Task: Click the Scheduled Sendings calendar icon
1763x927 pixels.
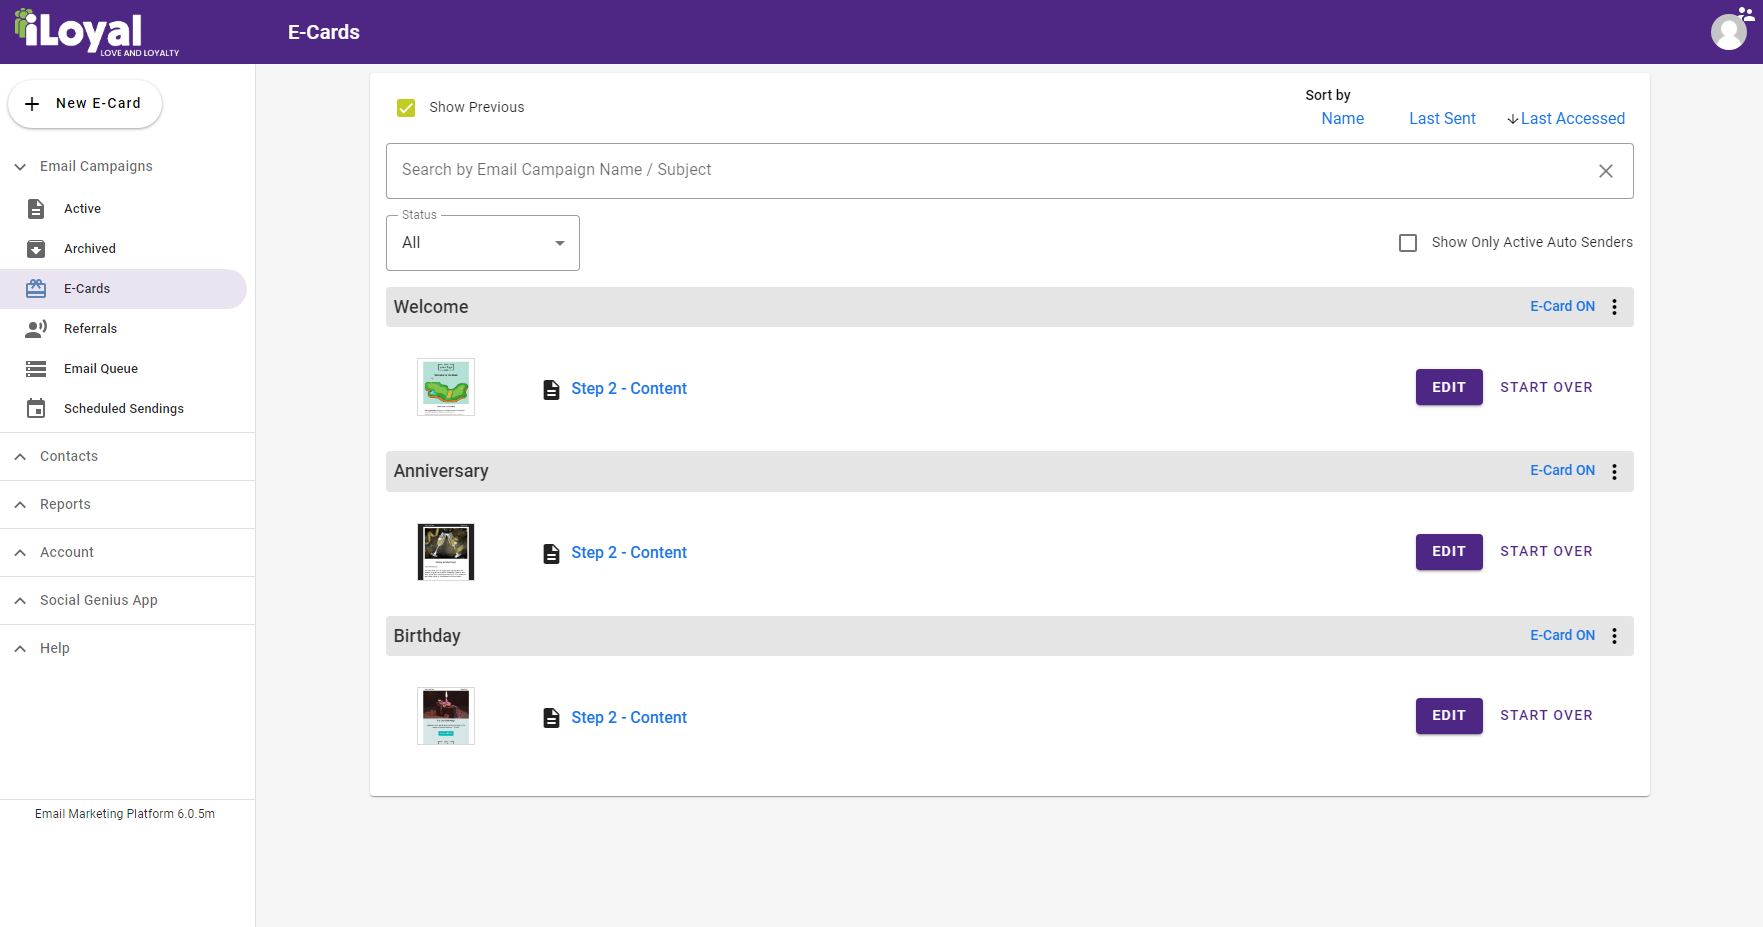Action: click(36, 409)
